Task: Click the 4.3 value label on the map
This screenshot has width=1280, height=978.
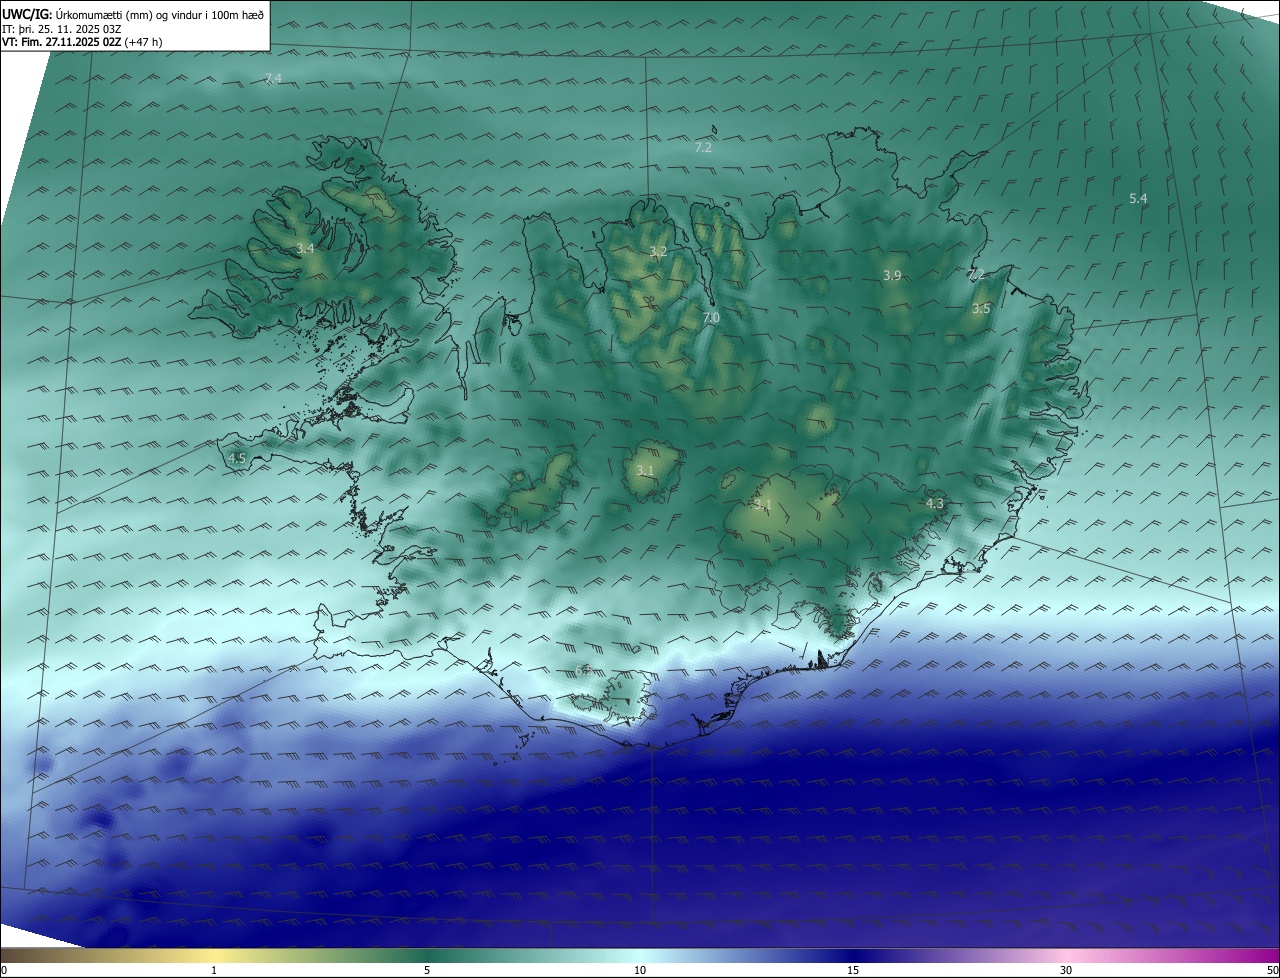Action: point(935,503)
